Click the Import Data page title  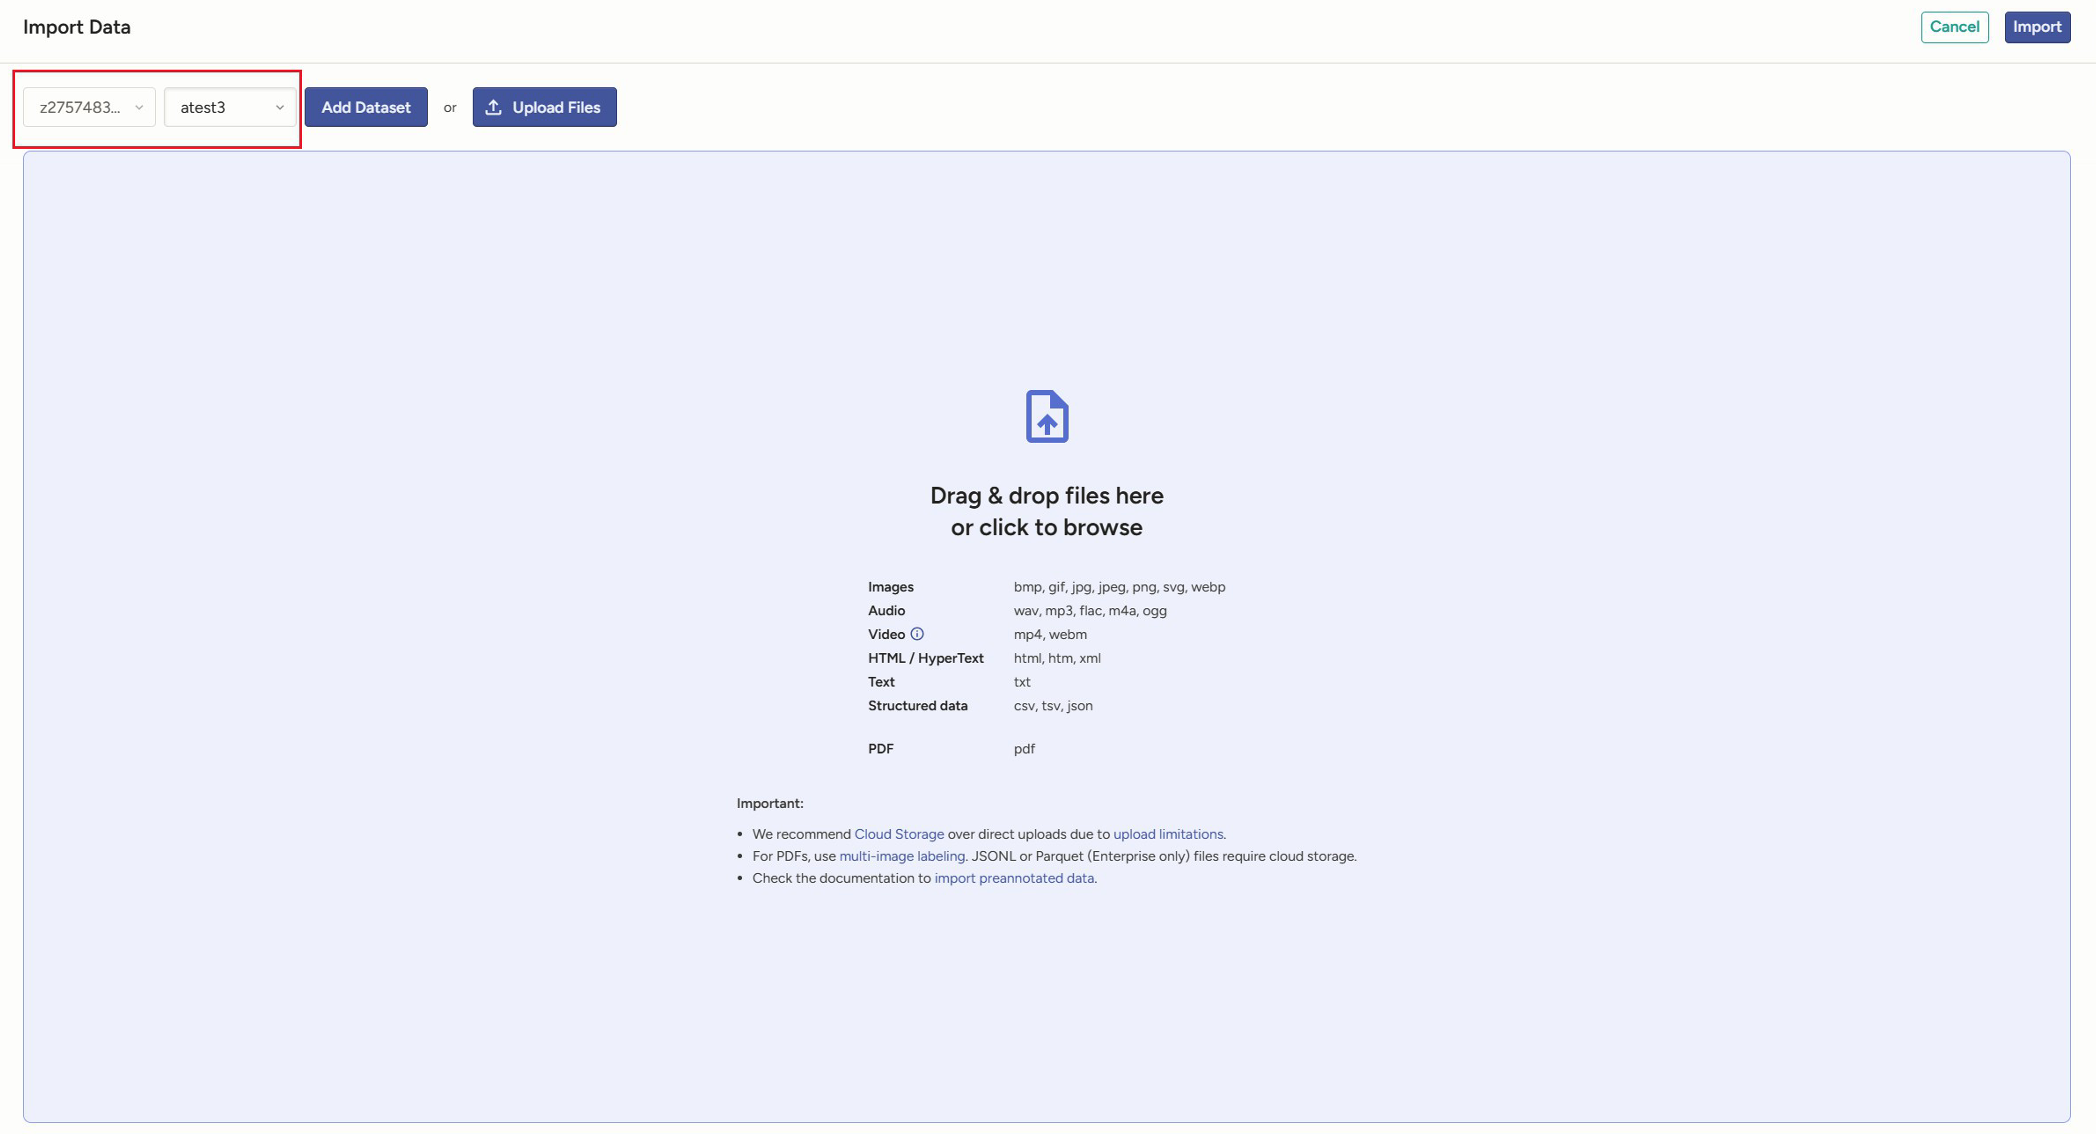(x=77, y=27)
